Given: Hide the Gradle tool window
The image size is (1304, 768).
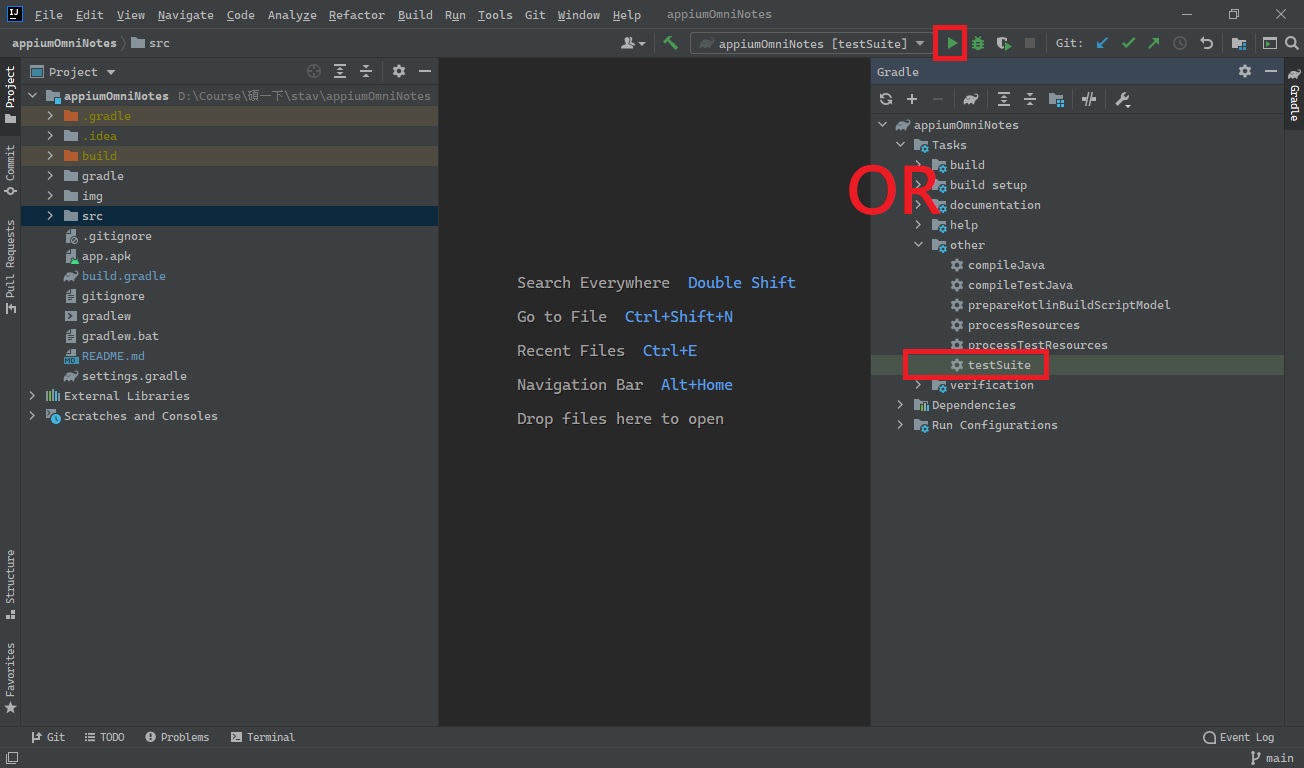Looking at the screenshot, I should point(1271,71).
